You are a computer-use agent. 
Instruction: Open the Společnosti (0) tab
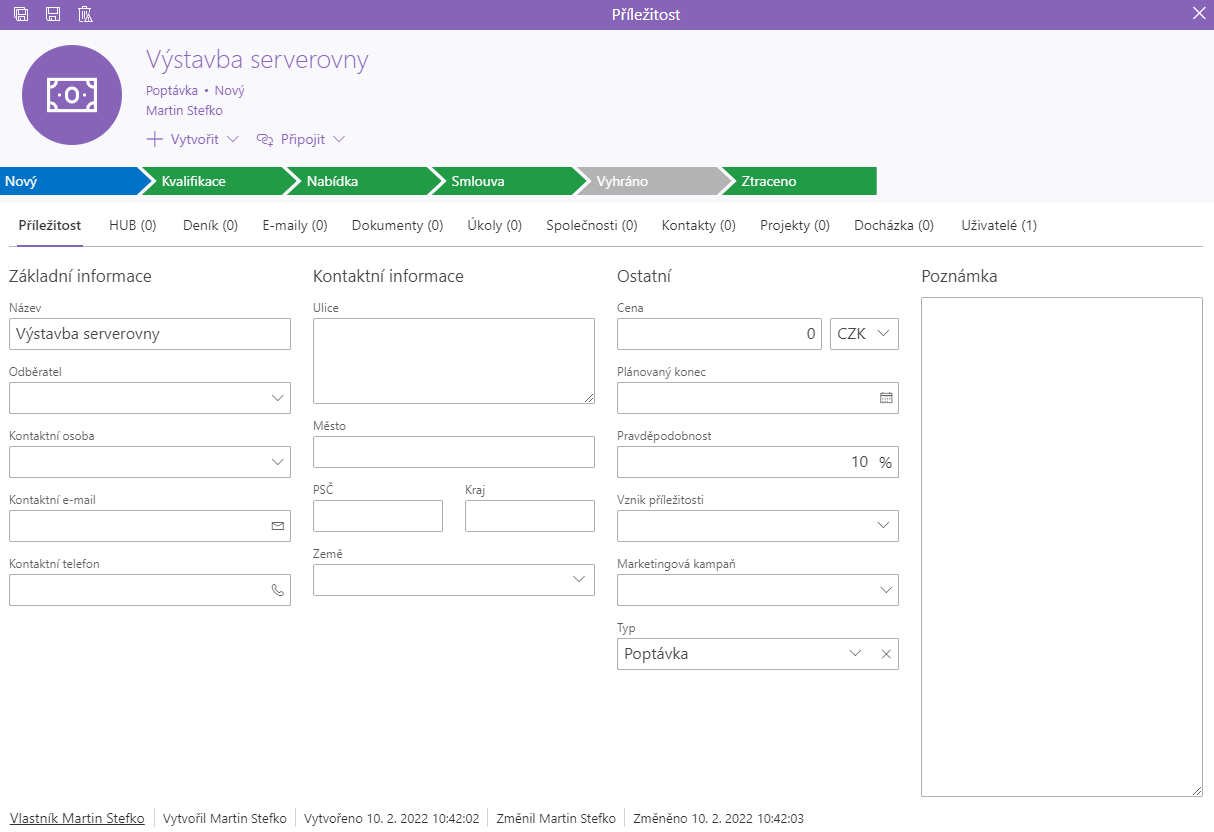592,226
